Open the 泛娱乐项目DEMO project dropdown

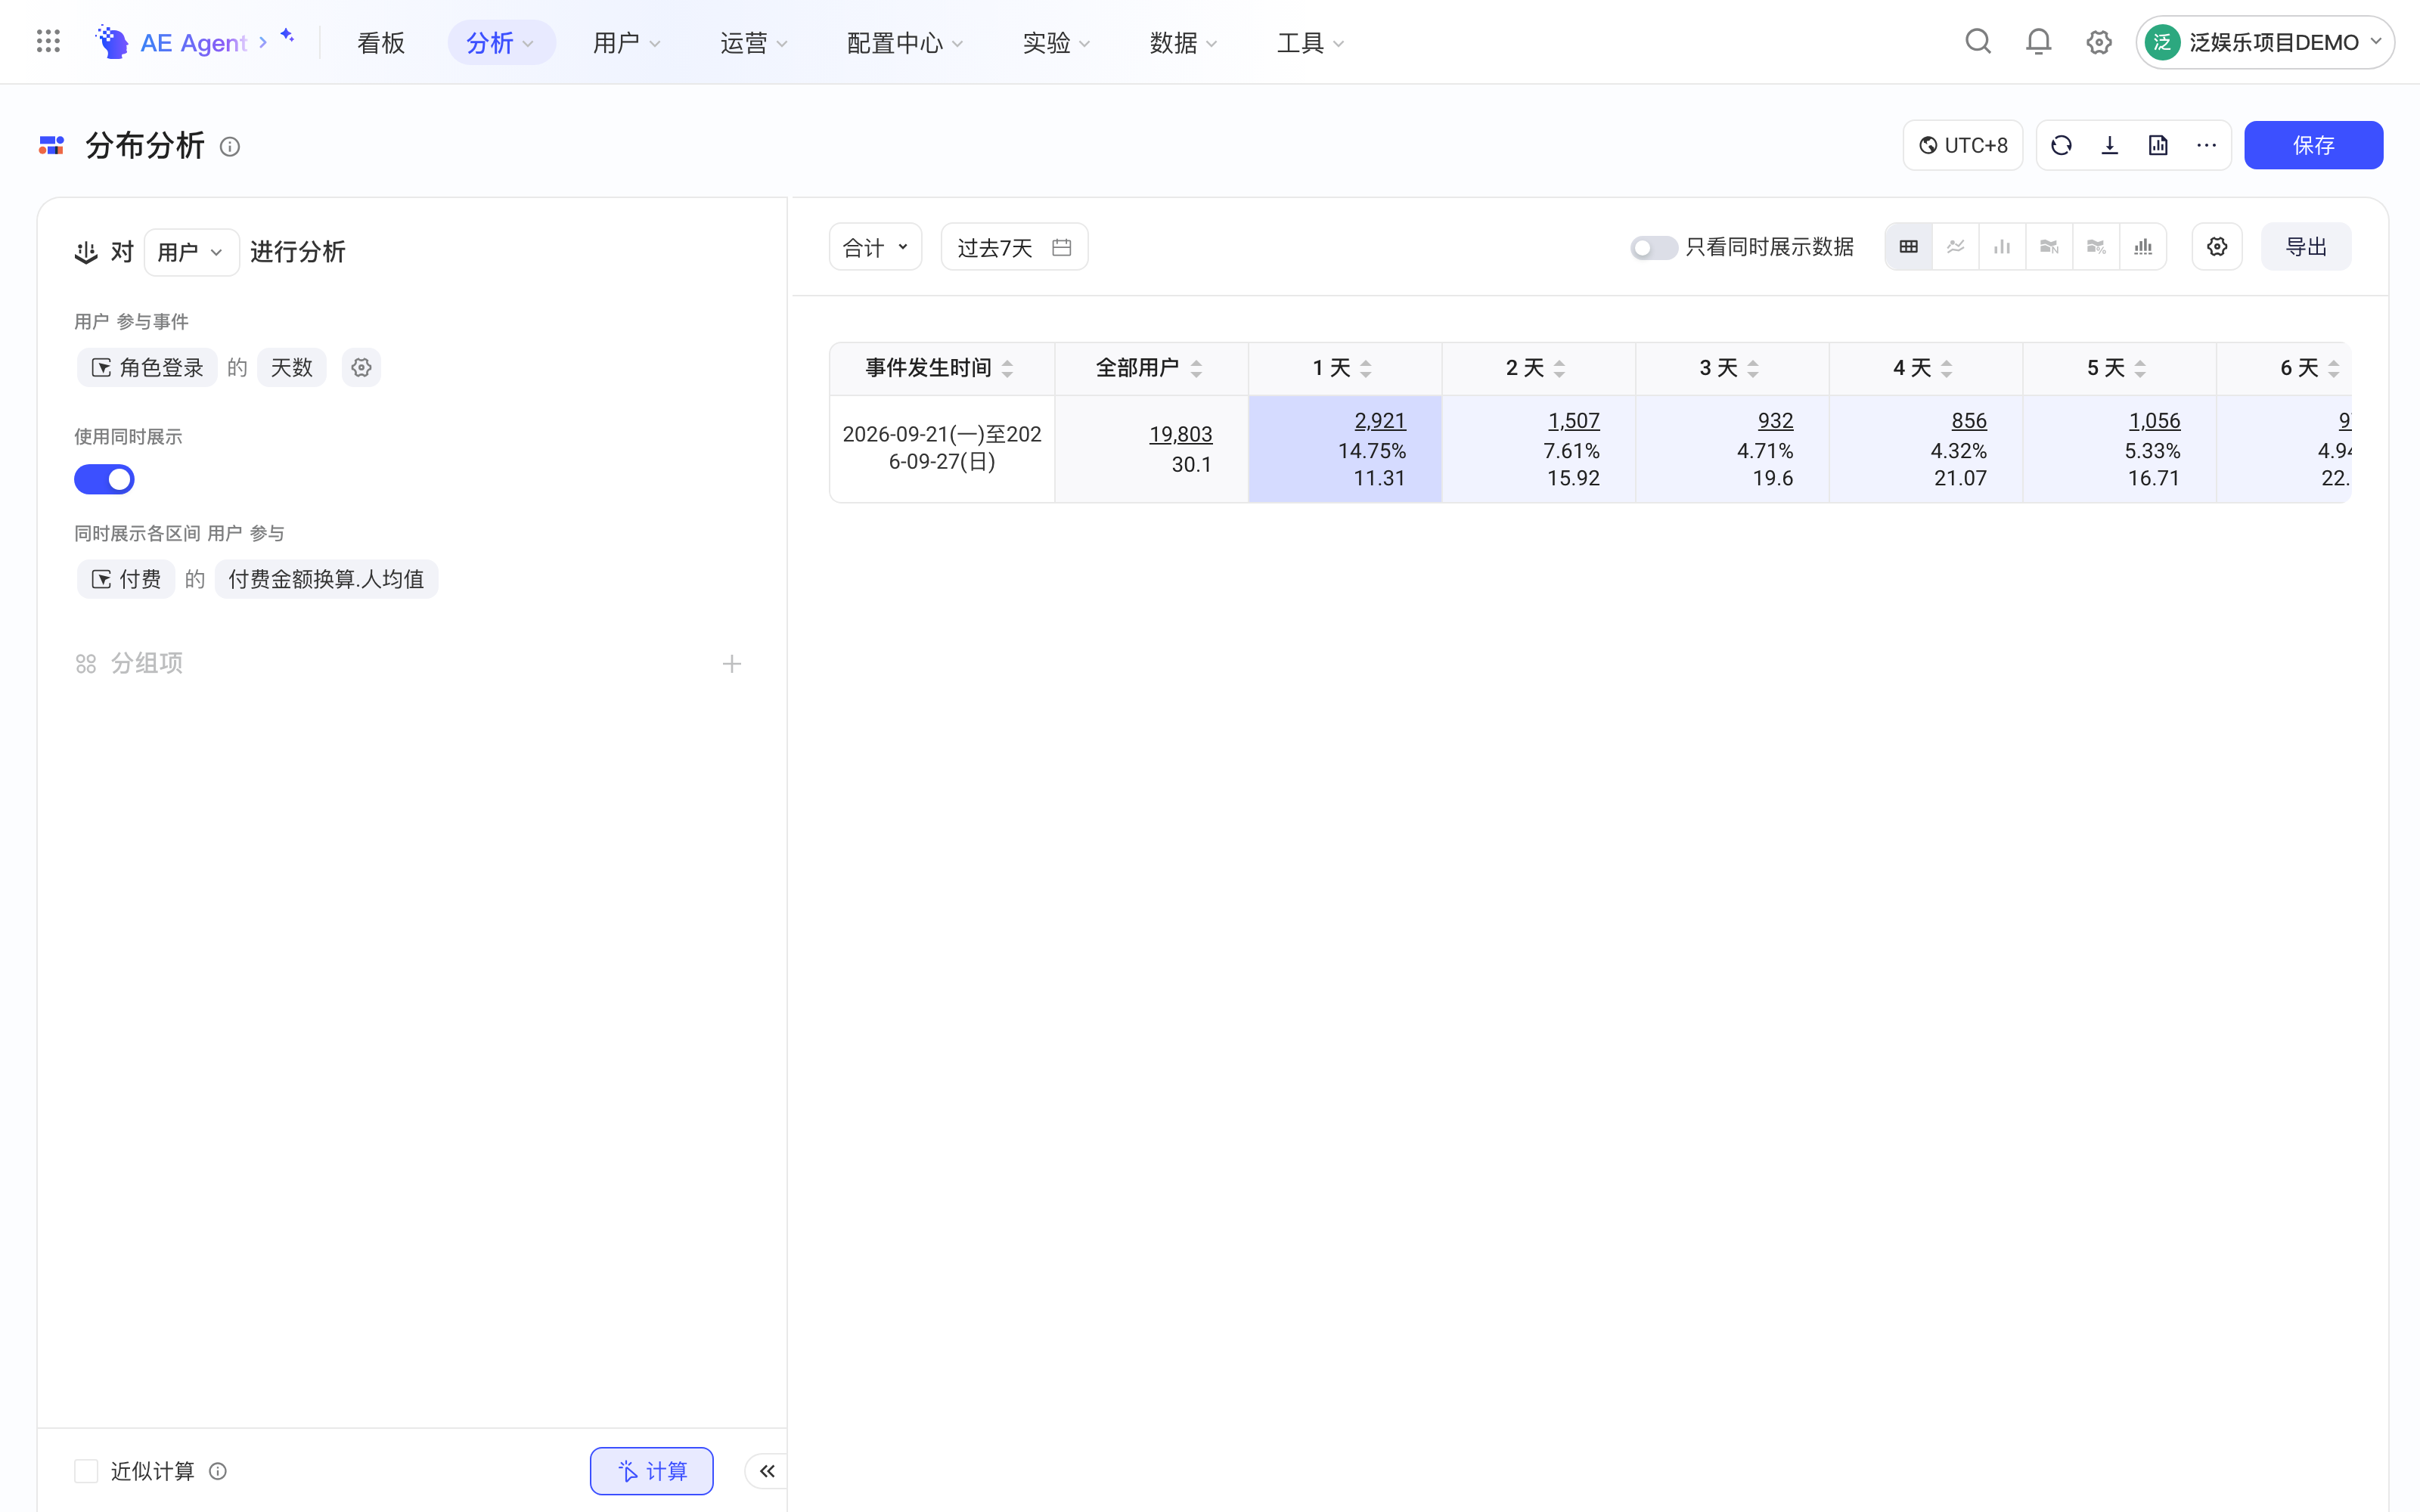tap(2264, 42)
